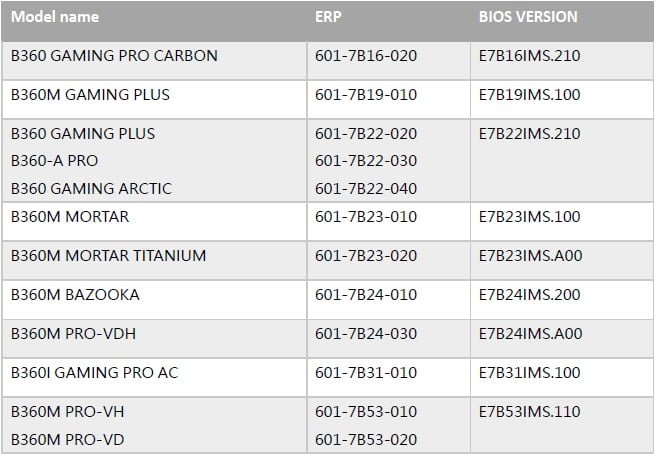
Task: Click the B360 GAMING ARCTIC entry
Action: (91, 188)
